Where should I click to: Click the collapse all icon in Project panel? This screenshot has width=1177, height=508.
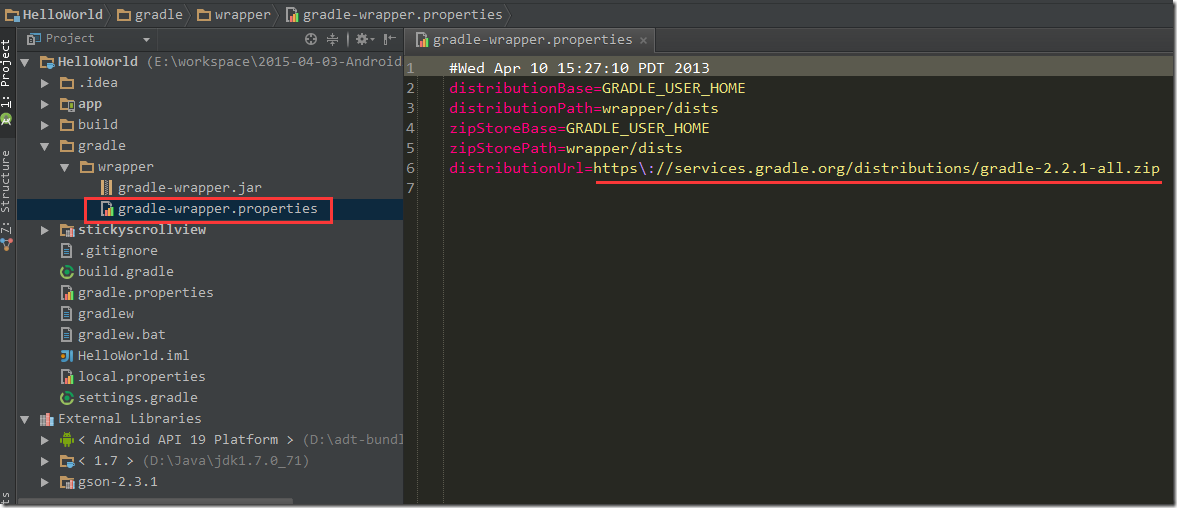pos(333,39)
